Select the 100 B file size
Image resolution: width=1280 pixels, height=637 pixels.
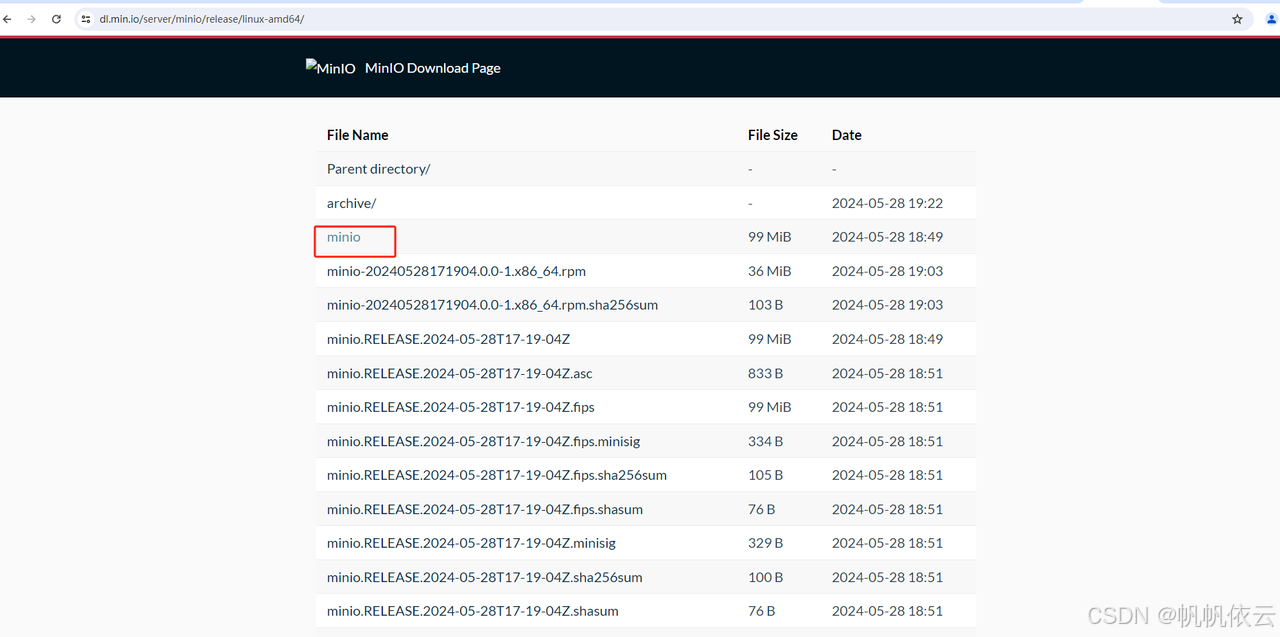[765, 577]
